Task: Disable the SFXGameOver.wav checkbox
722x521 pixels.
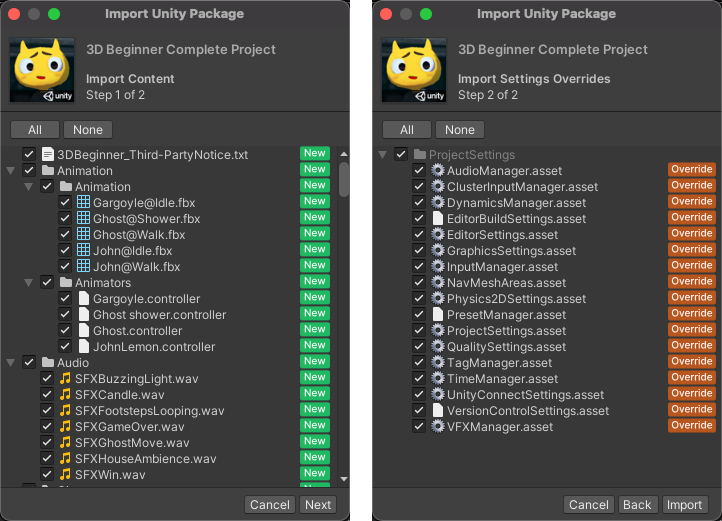Action: coord(47,427)
